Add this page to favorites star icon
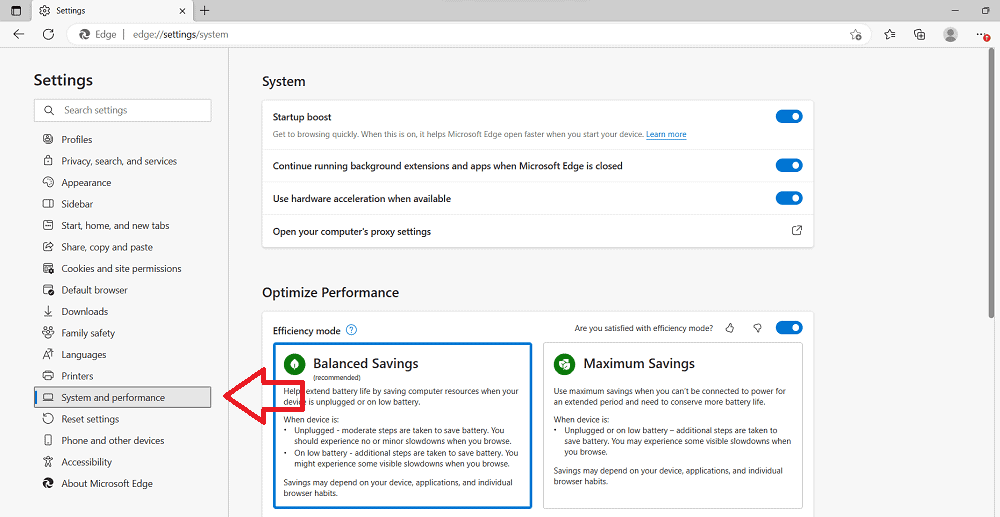 click(x=855, y=34)
